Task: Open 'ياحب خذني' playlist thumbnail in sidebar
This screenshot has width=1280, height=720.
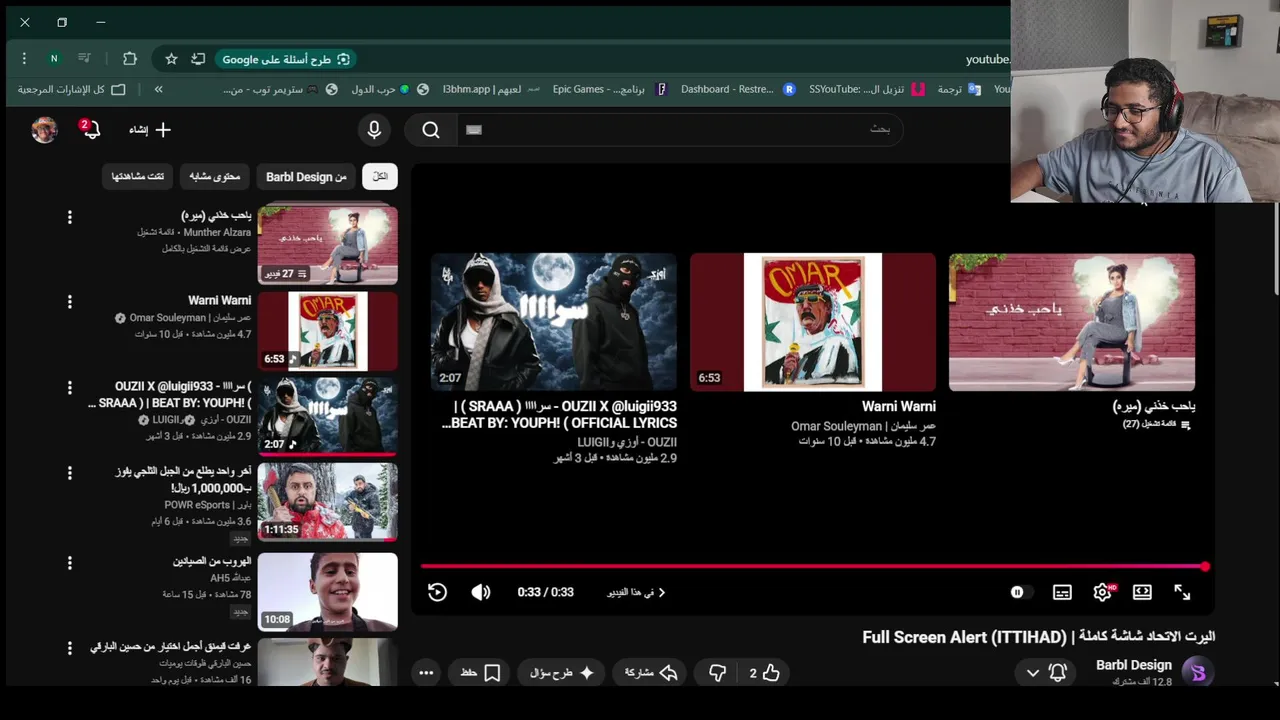Action: (x=328, y=245)
